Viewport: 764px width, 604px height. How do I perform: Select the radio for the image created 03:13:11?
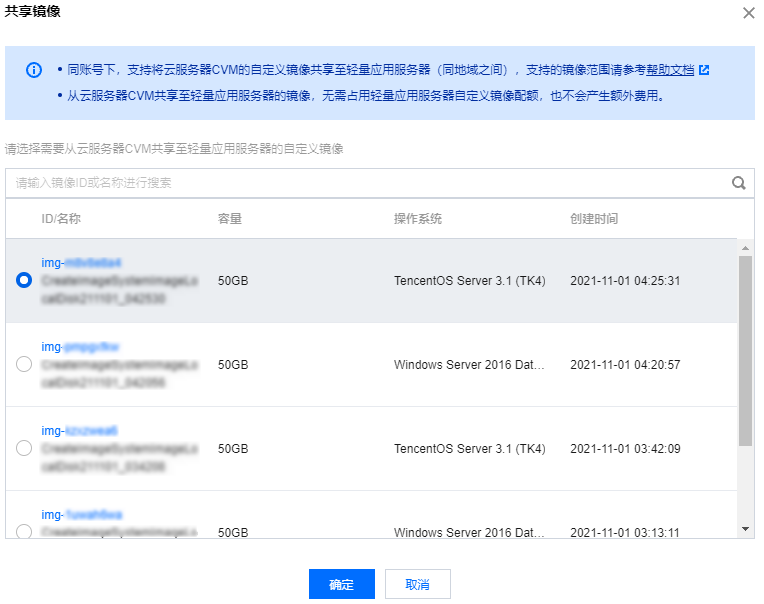(24, 531)
